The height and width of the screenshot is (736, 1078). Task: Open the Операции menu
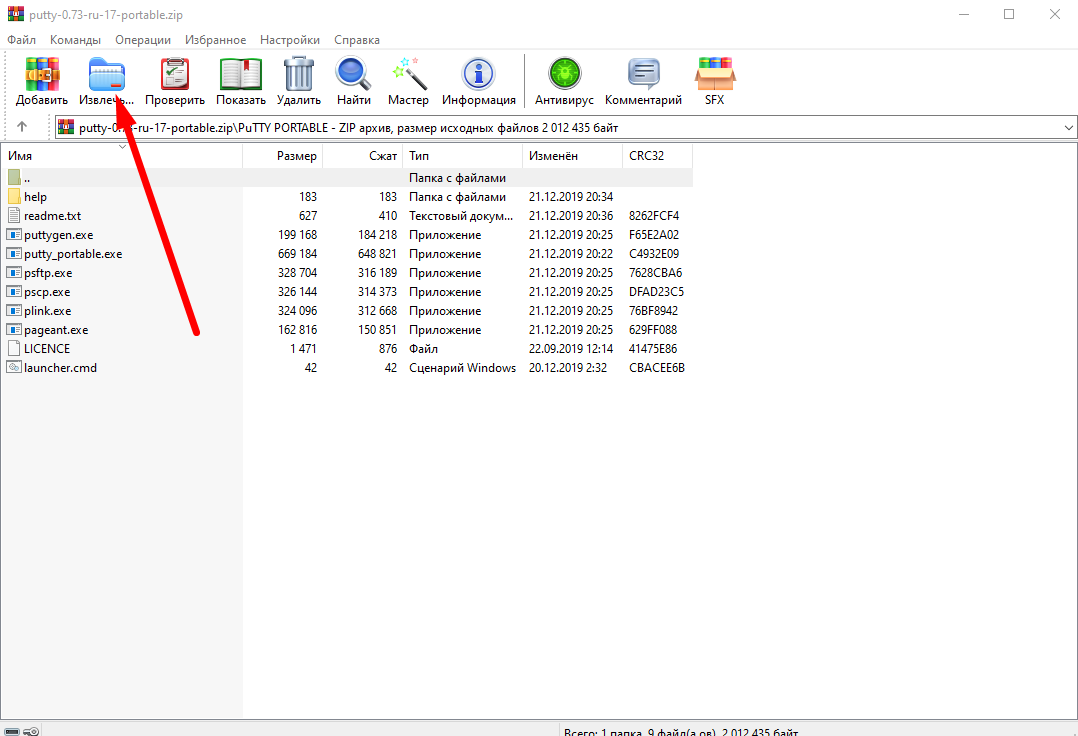point(143,40)
